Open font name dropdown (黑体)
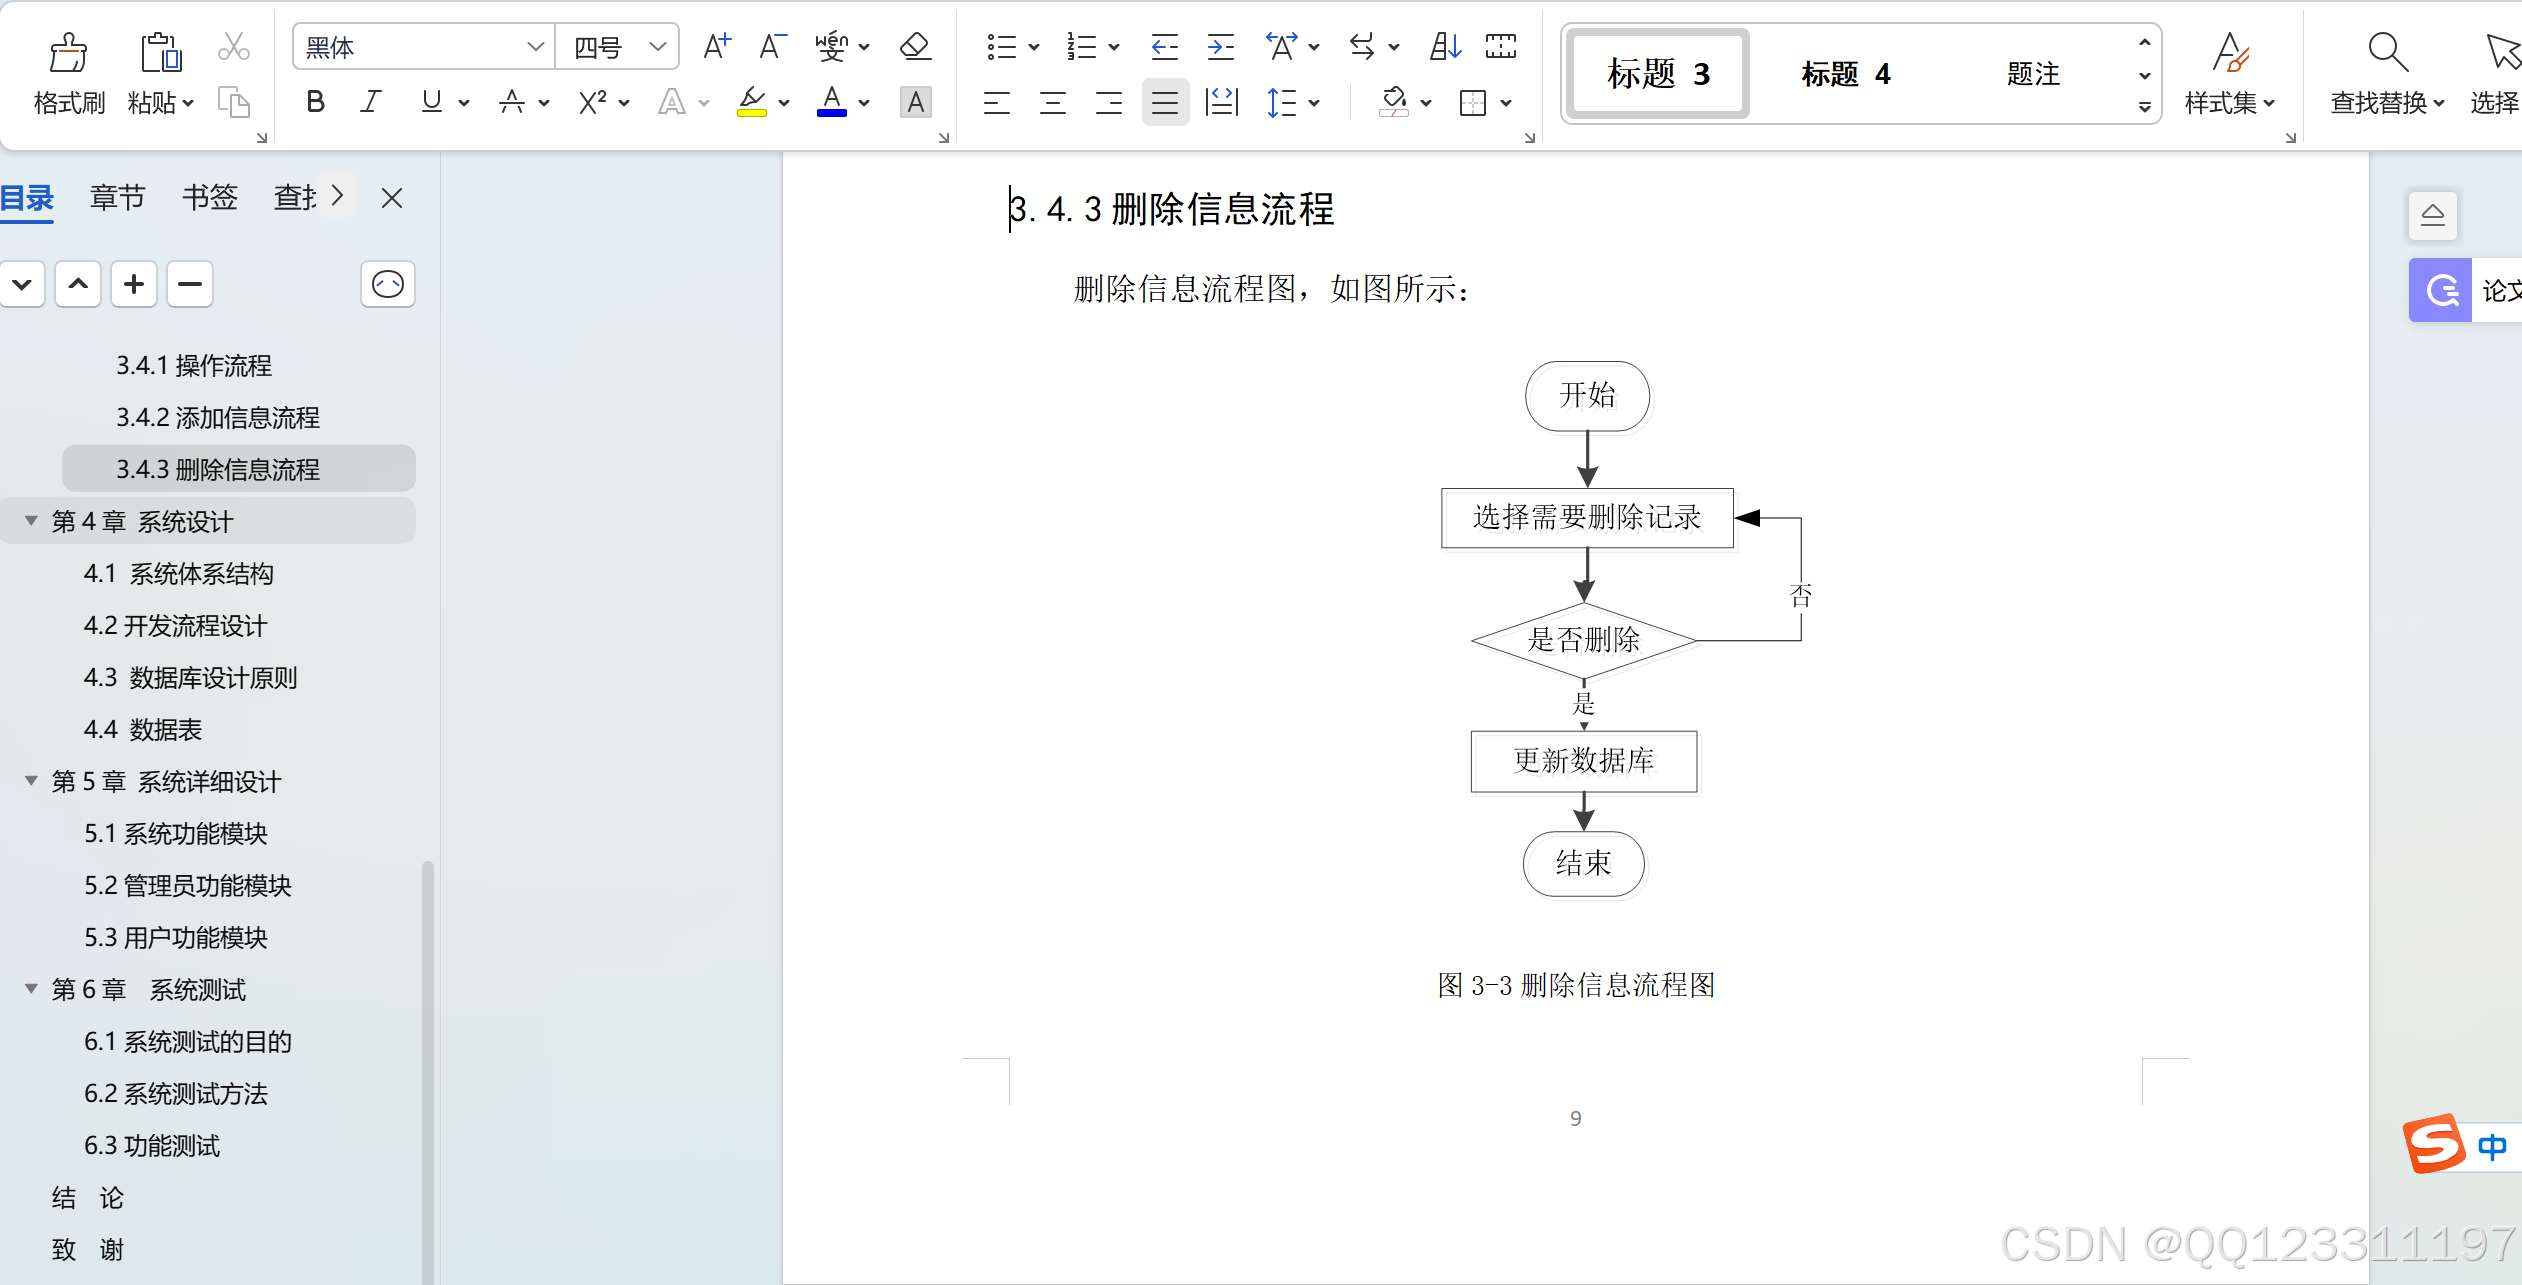2522x1285 pixels. tap(536, 47)
